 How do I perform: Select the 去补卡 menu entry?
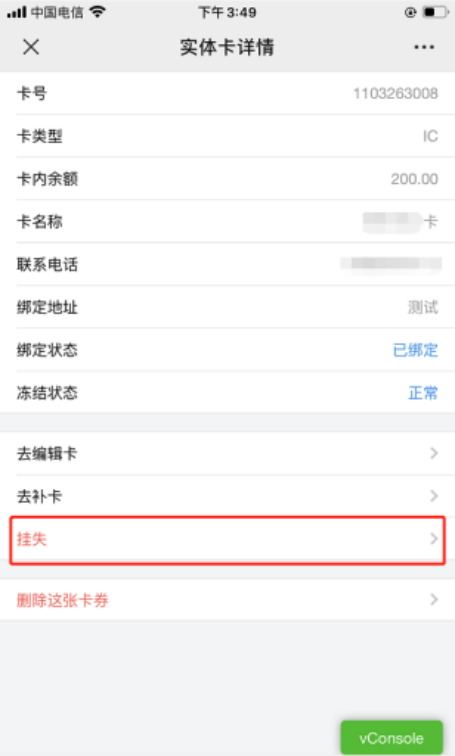228,496
